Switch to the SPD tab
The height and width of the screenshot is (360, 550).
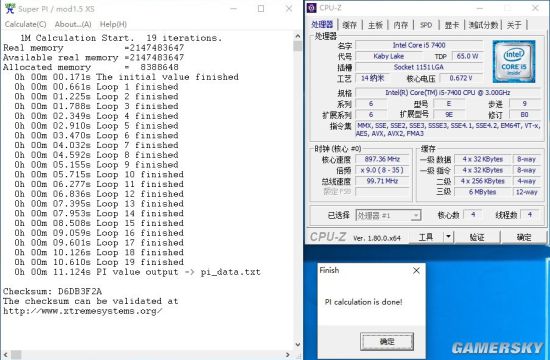tap(426, 25)
